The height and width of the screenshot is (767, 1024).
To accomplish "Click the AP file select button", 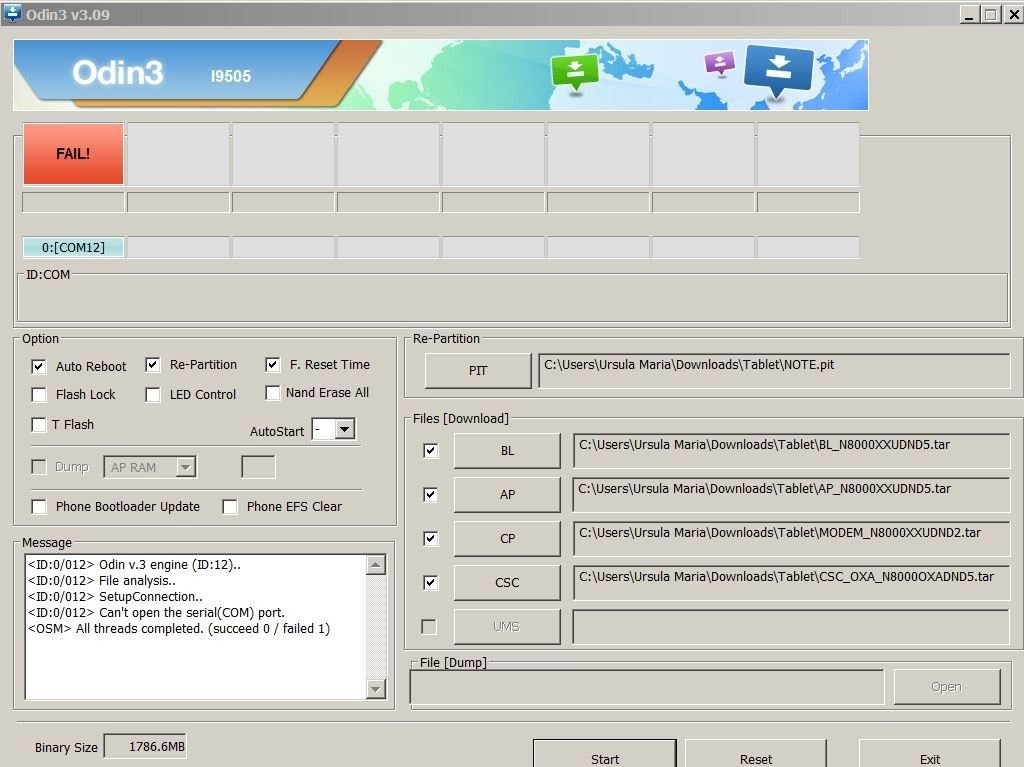I will [x=507, y=495].
